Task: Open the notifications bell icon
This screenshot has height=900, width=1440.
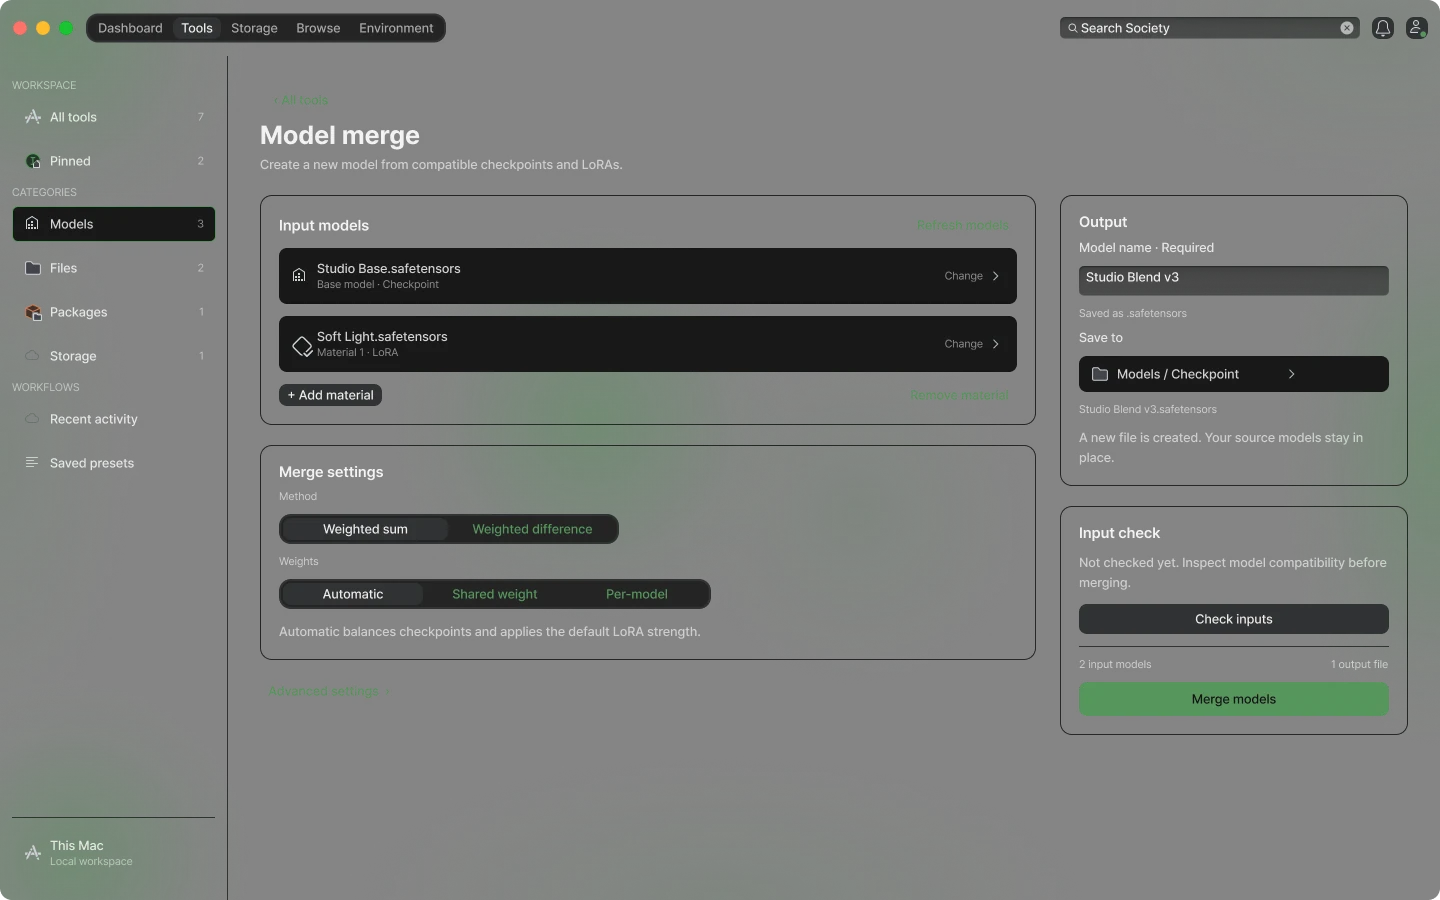Action: pos(1383,28)
